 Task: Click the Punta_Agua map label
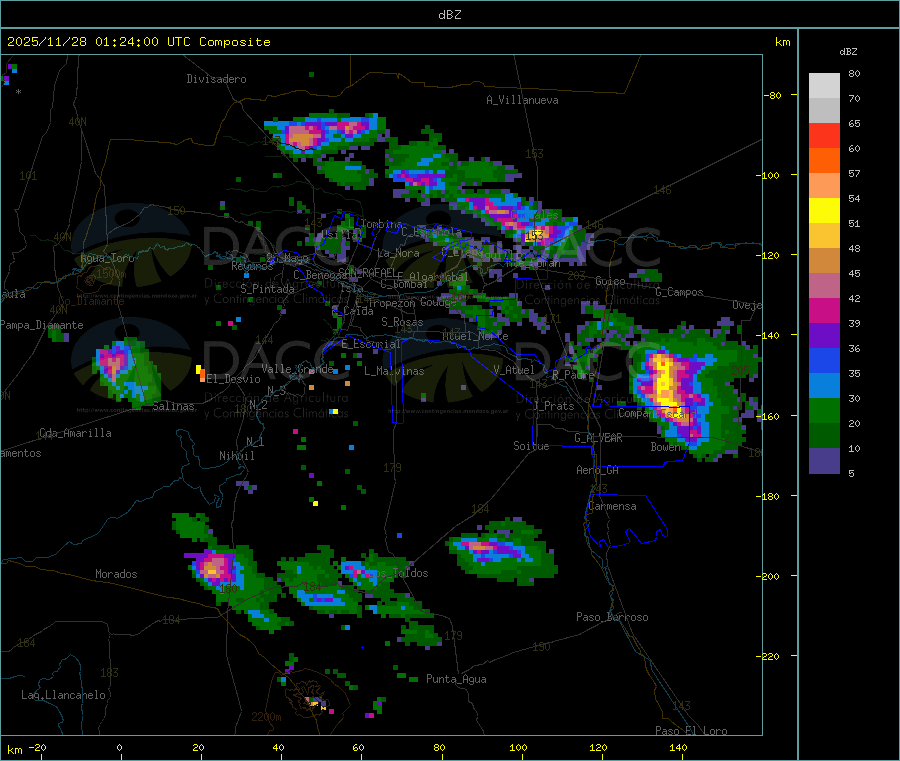(456, 679)
